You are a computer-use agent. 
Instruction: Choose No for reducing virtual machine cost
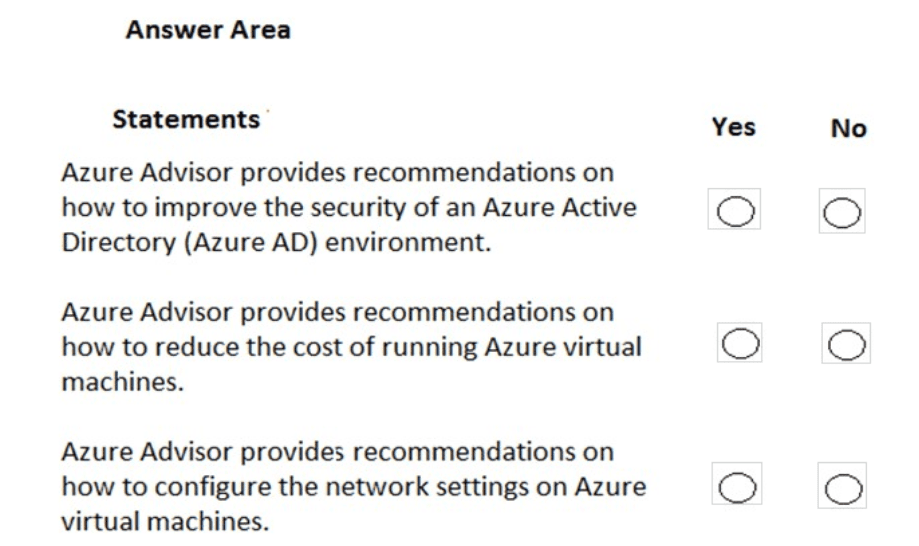846,343
